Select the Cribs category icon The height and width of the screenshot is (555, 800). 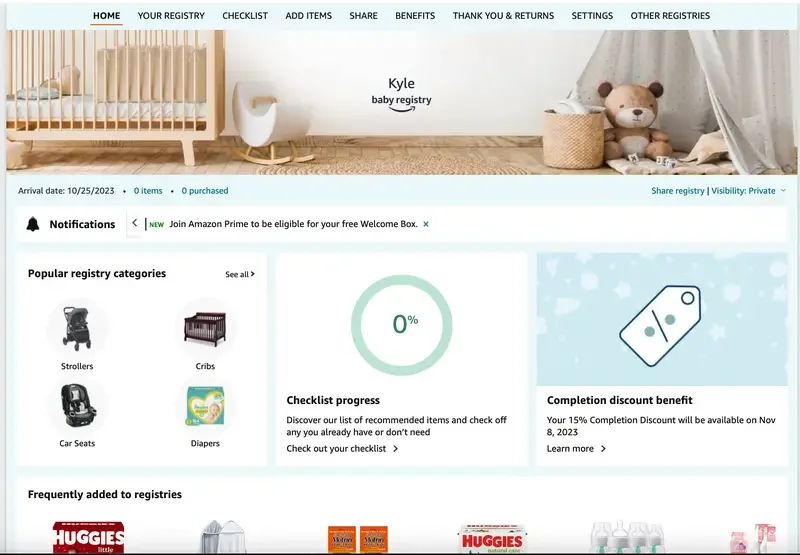pyautogui.click(x=205, y=329)
